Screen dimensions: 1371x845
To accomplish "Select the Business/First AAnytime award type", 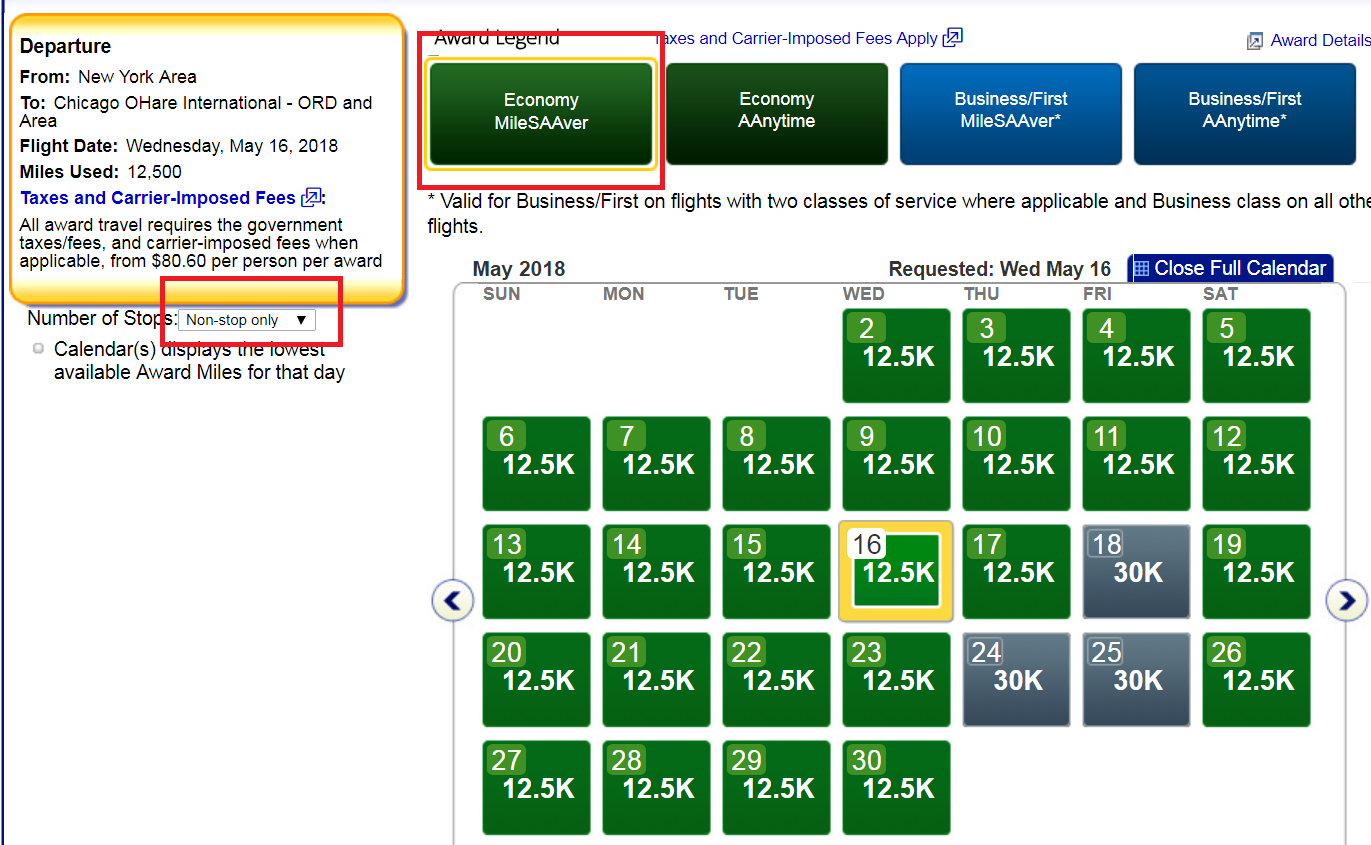I will click(x=1245, y=112).
